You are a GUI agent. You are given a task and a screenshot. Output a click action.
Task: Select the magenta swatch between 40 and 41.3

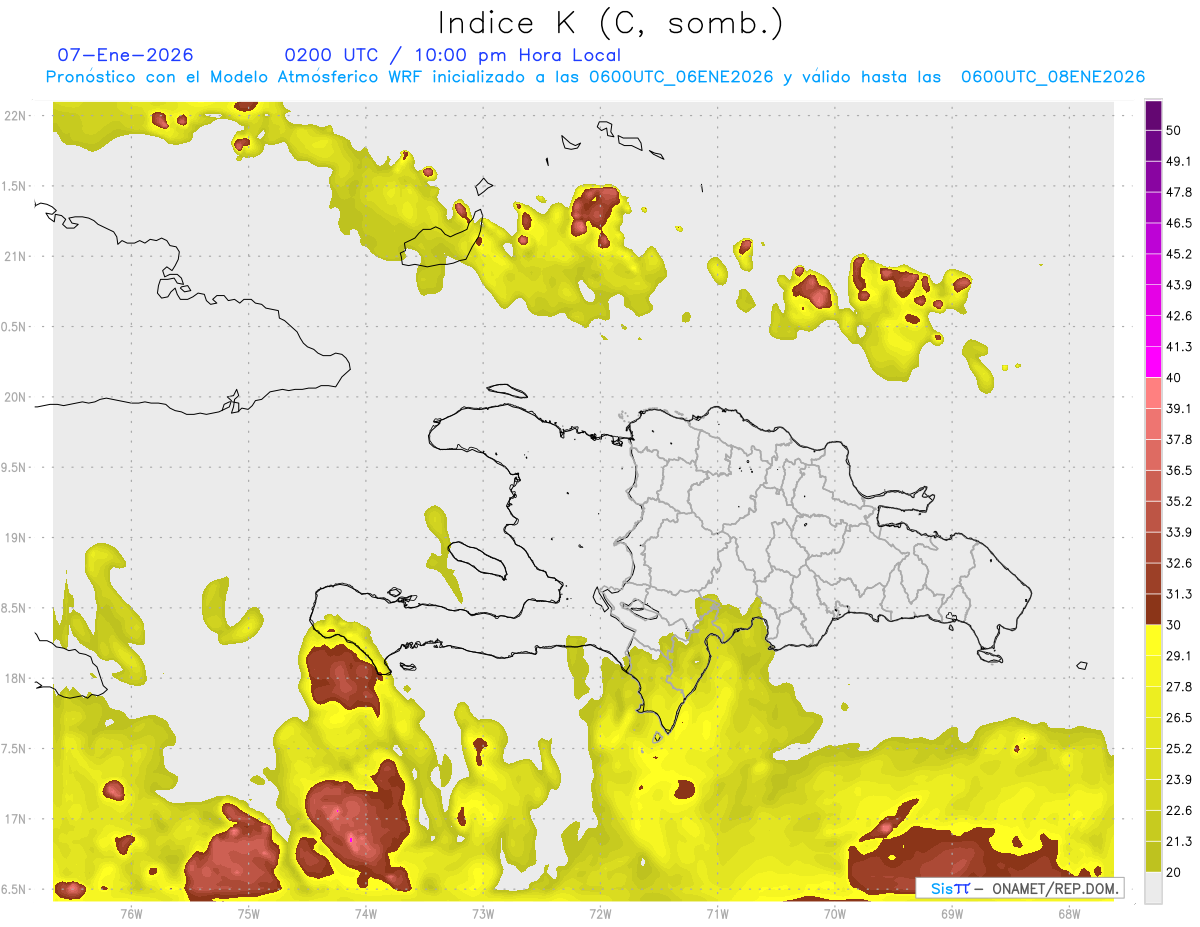[x=1153, y=362]
